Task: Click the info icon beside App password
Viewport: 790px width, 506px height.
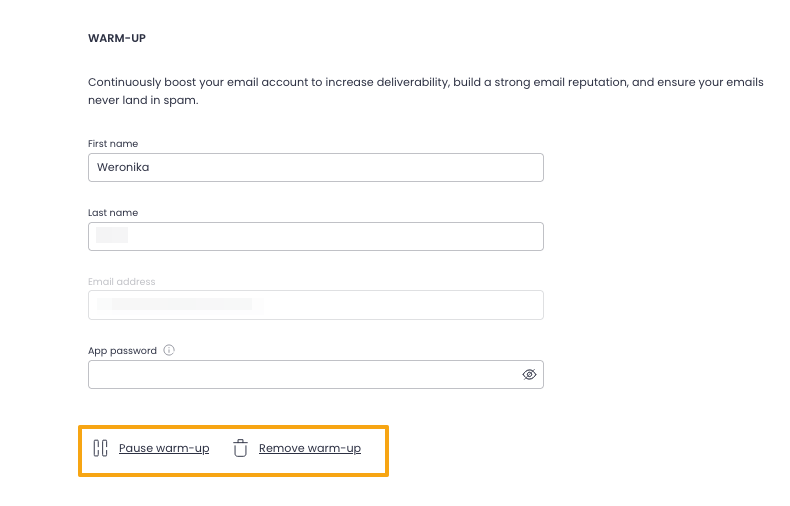Action: click(x=169, y=351)
